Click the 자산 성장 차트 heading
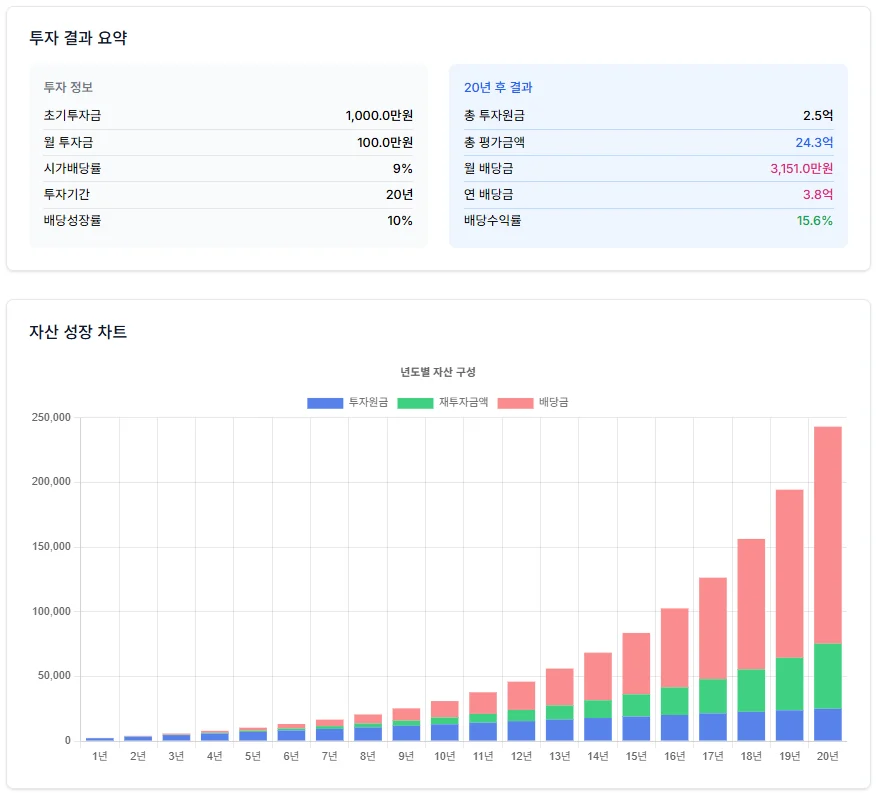 pyautogui.click(x=78, y=332)
